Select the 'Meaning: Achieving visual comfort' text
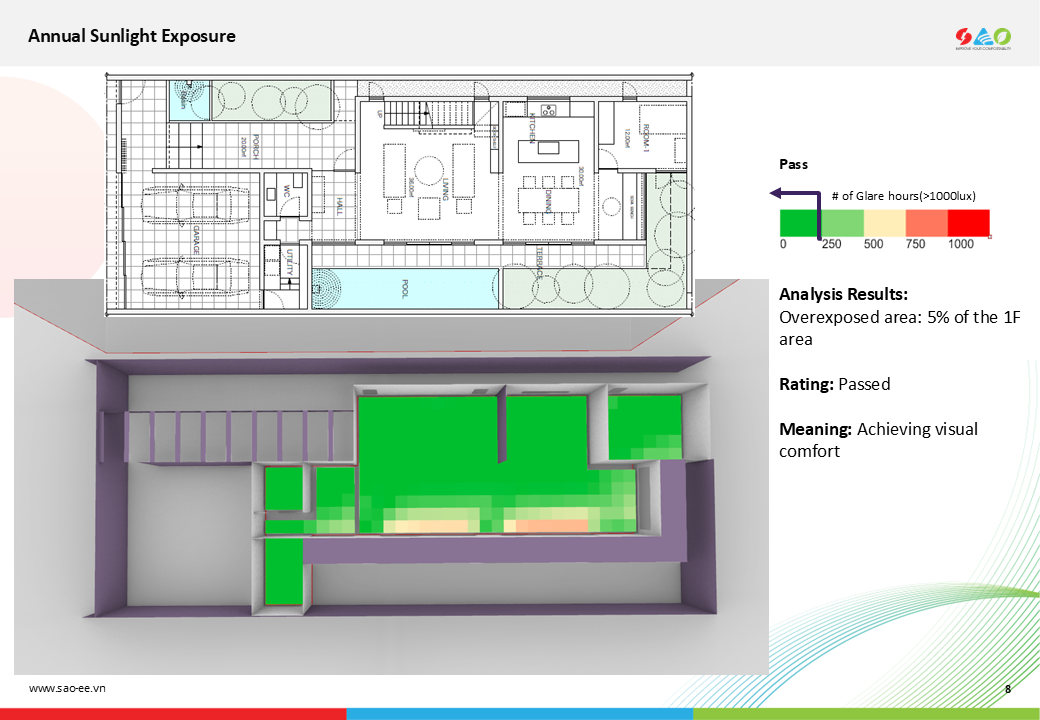Image resolution: width=1040 pixels, height=720 pixels. click(x=878, y=440)
